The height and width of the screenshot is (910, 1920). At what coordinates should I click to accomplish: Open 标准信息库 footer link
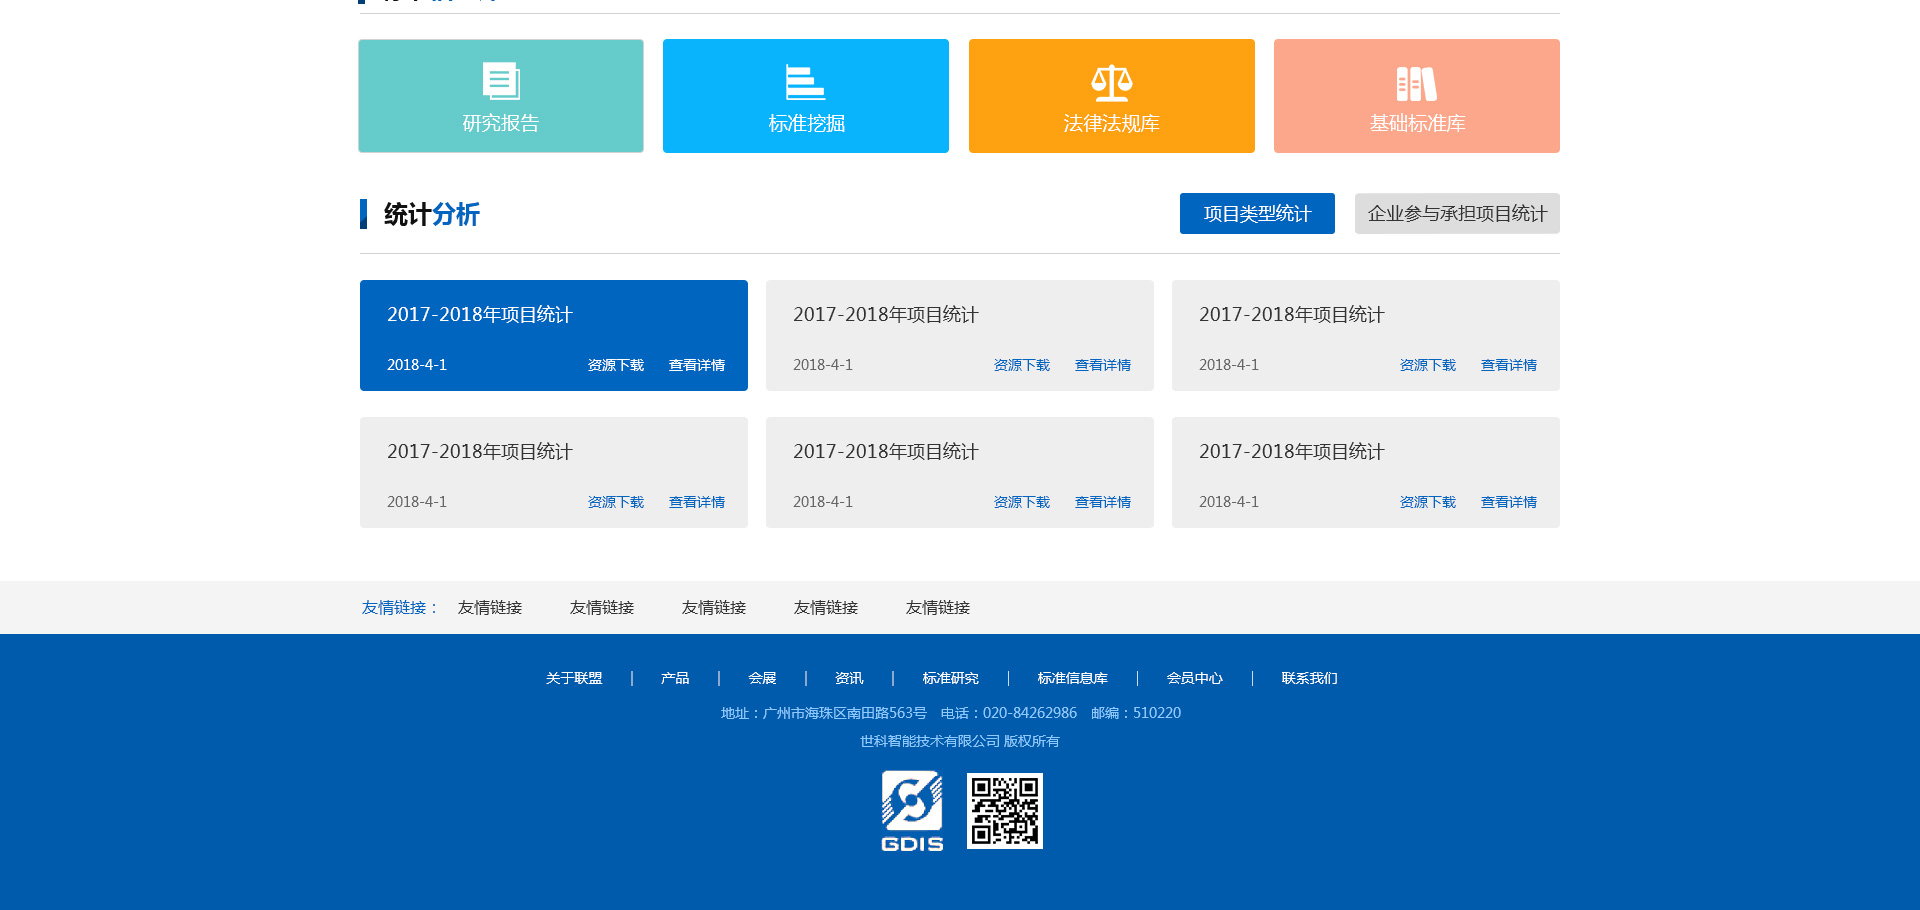(1072, 679)
